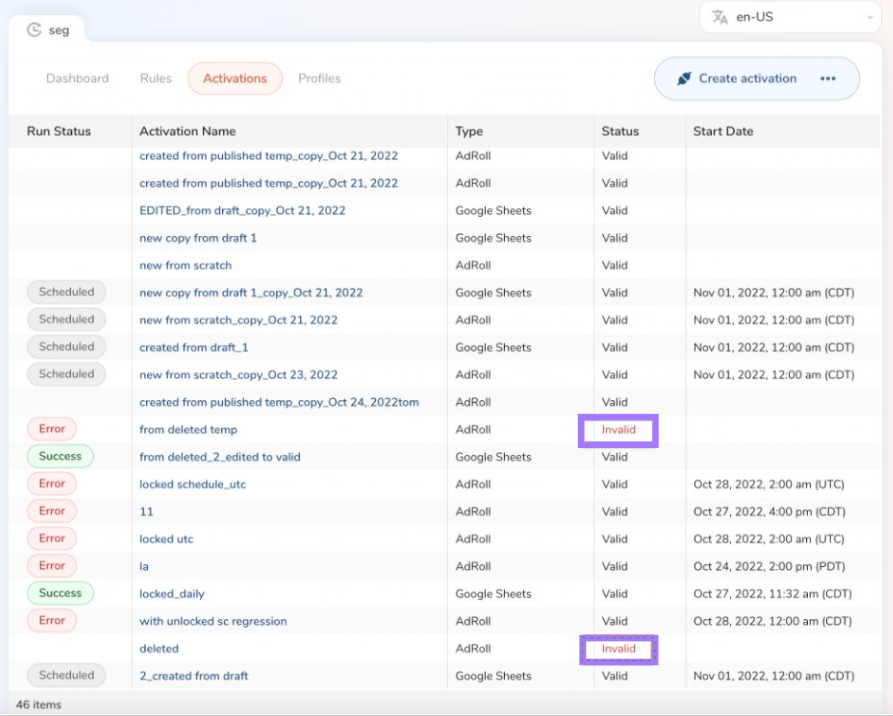Sort by Activation Name column header
Viewport: 893px width, 716px height.
pyautogui.click(x=188, y=131)
